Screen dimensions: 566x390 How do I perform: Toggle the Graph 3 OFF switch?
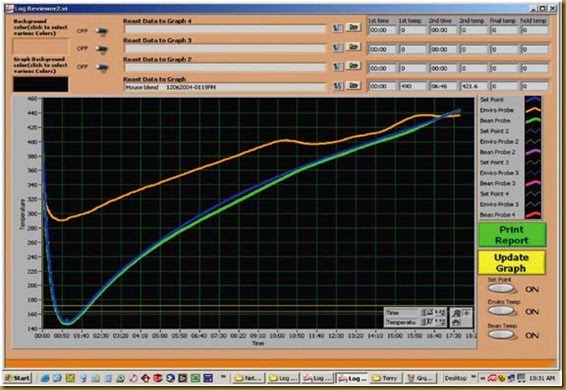(x=102, y=49)
